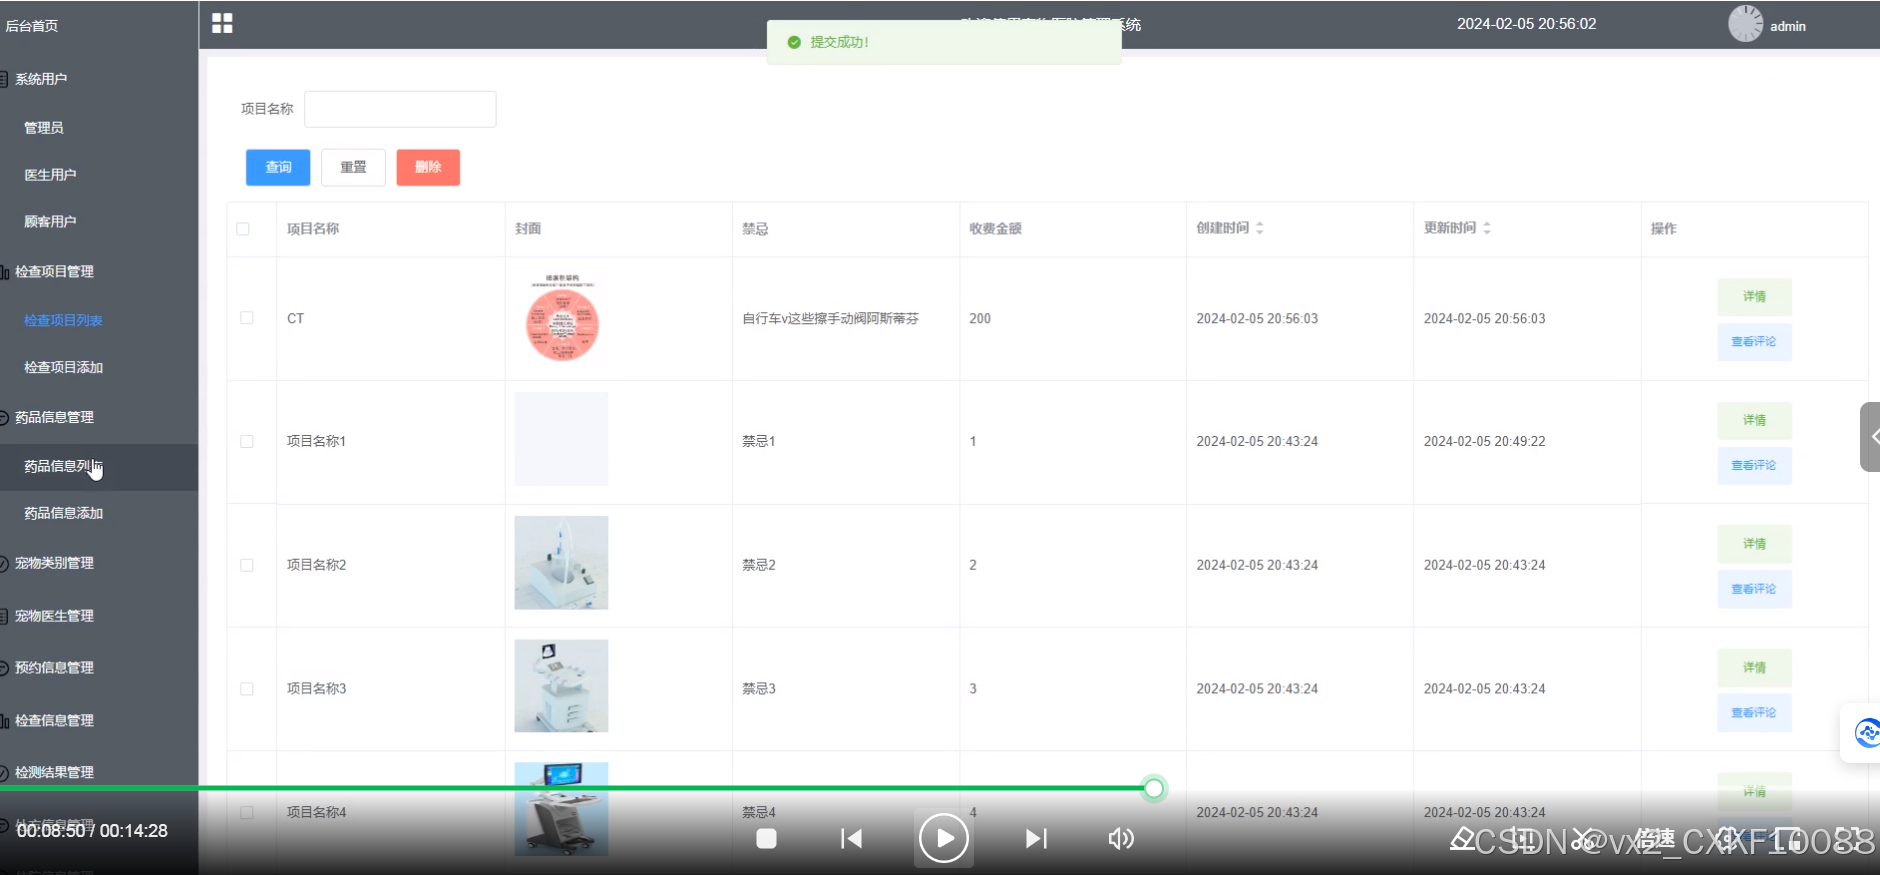Play the video with the circular play button

coord(944,838)
